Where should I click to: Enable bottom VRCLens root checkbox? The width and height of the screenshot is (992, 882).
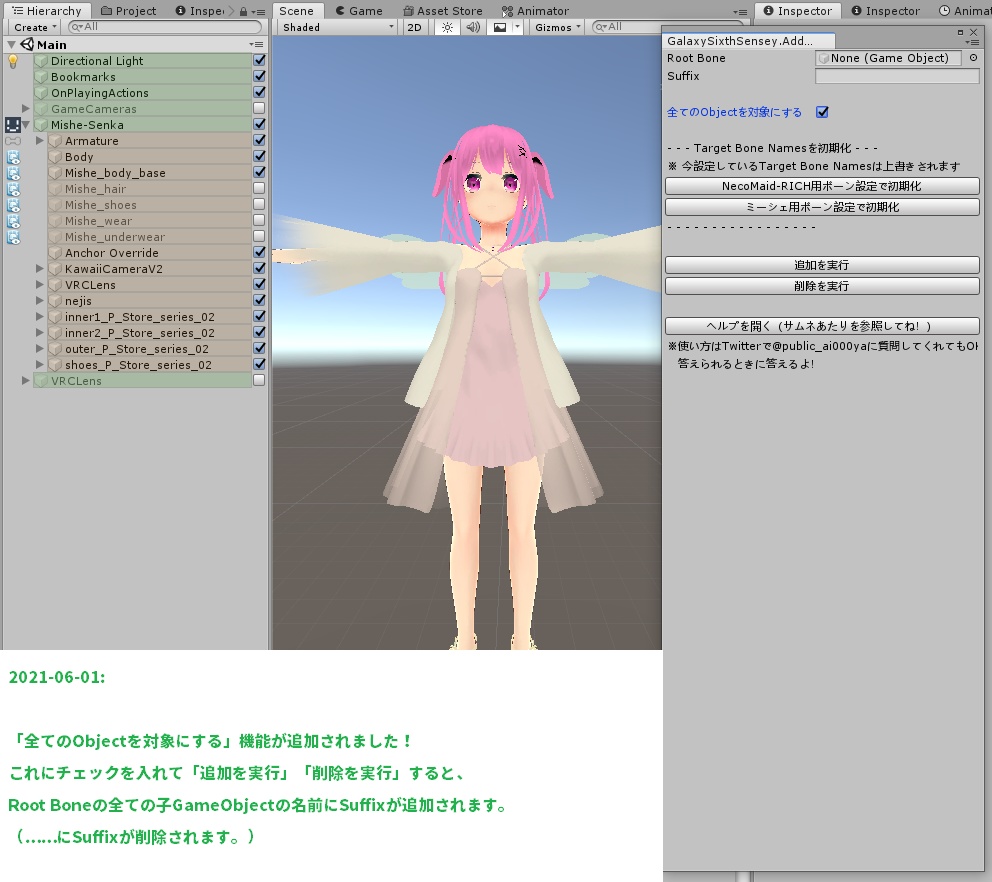[259, 380]
